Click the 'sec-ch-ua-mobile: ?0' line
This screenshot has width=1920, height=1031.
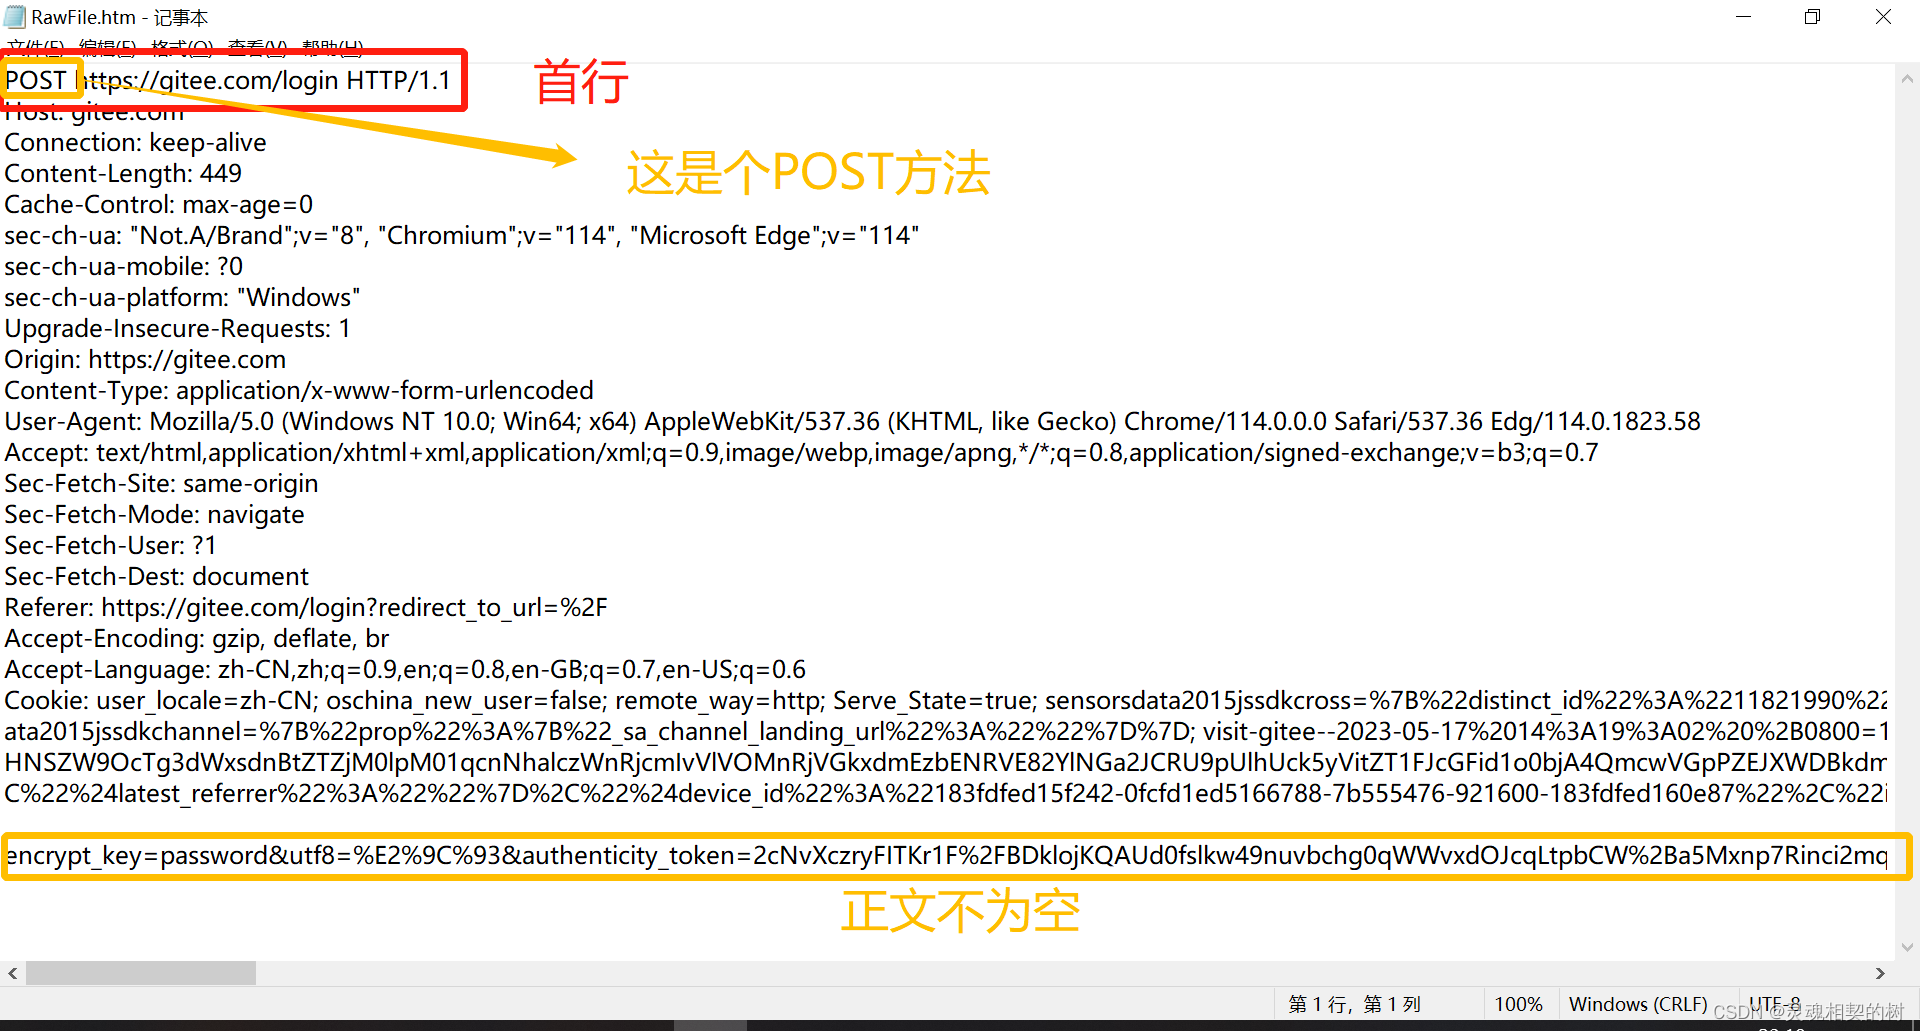(x=124, y=266)
